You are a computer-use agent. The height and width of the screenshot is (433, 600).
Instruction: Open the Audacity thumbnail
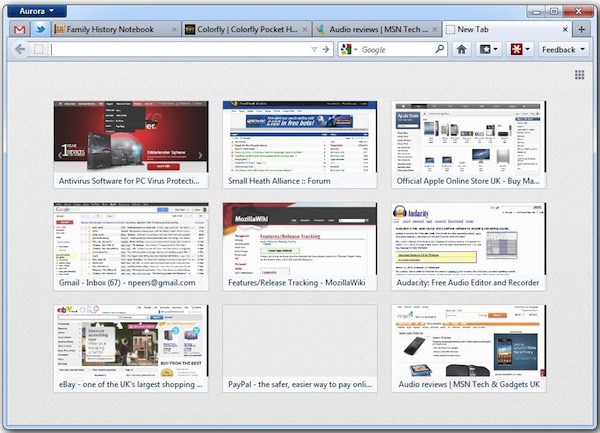tap(468, 239)
